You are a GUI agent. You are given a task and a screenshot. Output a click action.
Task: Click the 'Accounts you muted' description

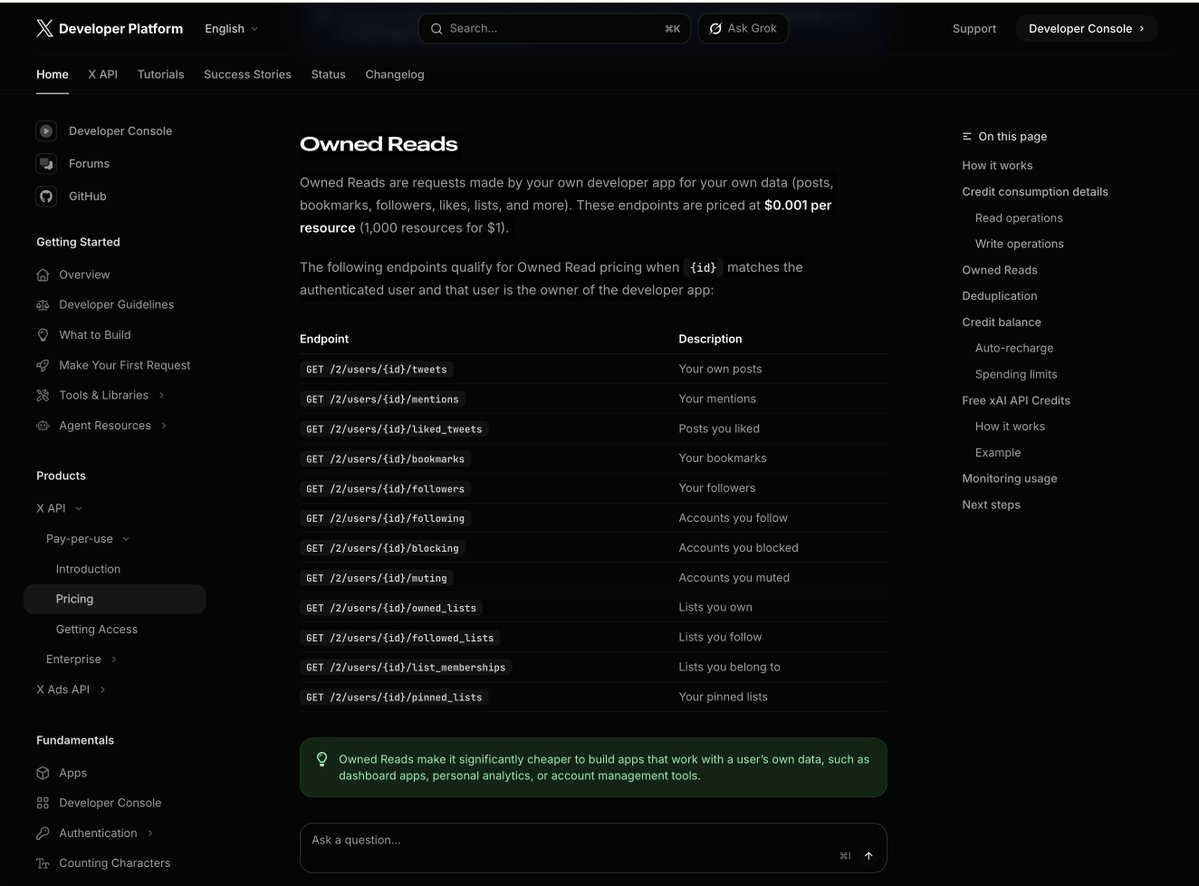pyautogui.click(x=734, y=578)
